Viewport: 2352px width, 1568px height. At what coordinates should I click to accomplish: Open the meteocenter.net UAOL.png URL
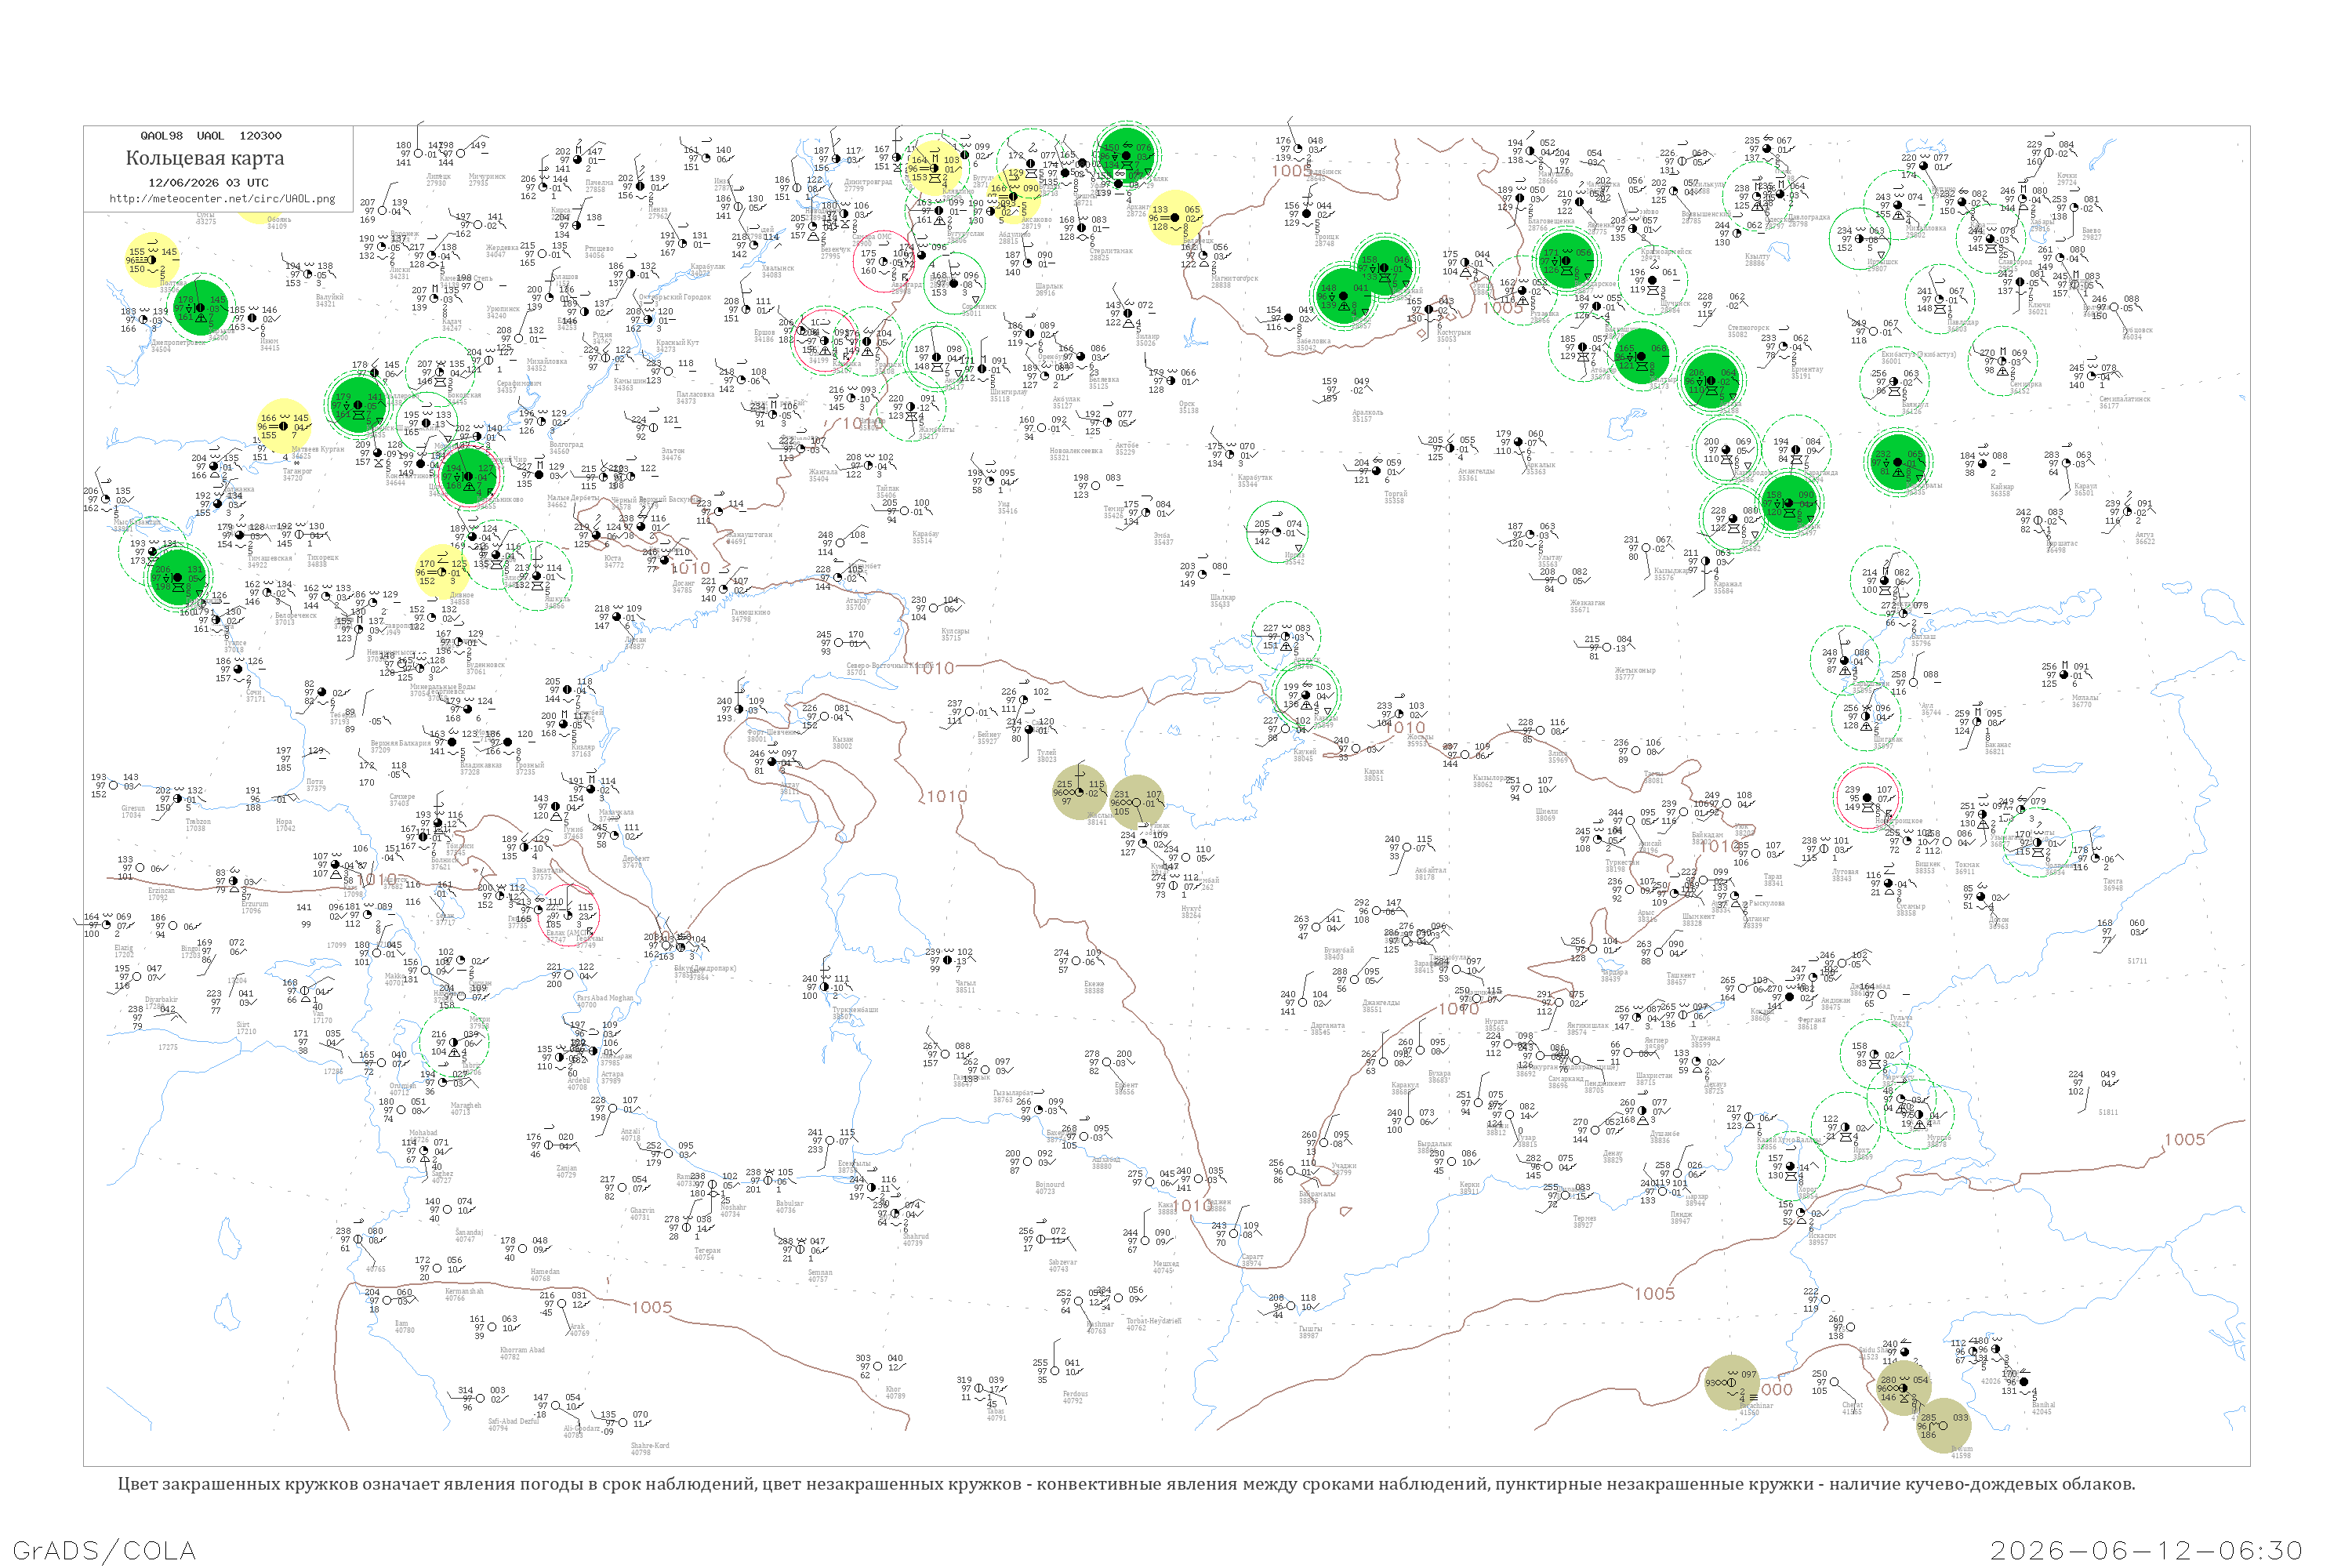point(222,199)
